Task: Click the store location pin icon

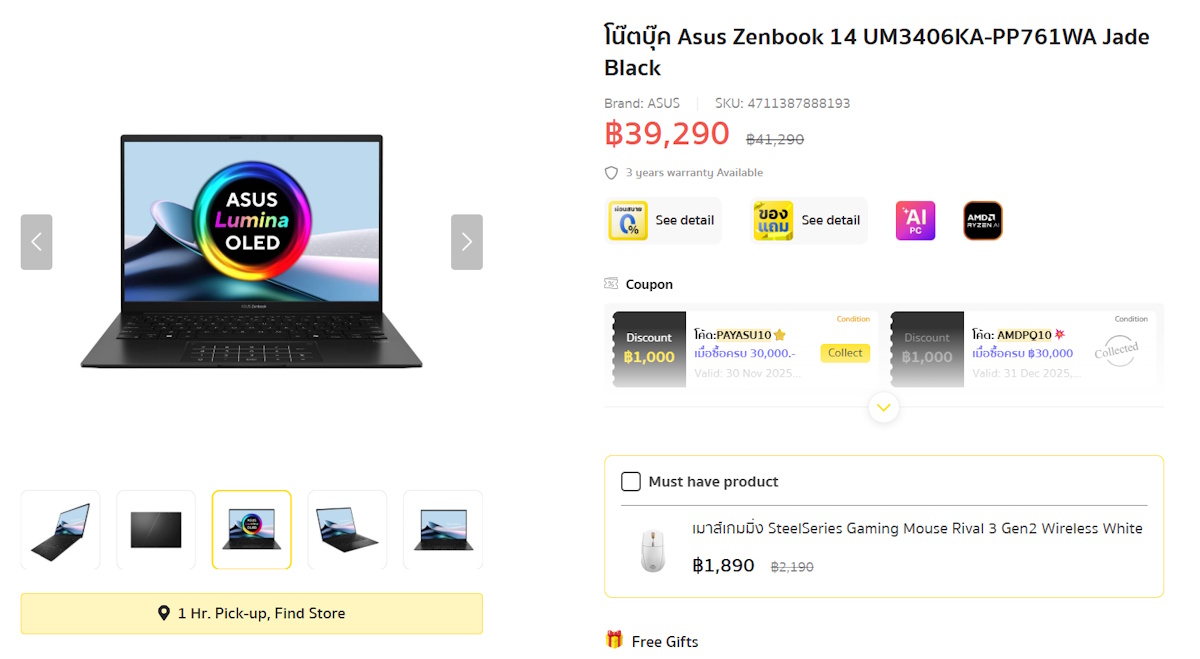Action: (x=164, y=613)
